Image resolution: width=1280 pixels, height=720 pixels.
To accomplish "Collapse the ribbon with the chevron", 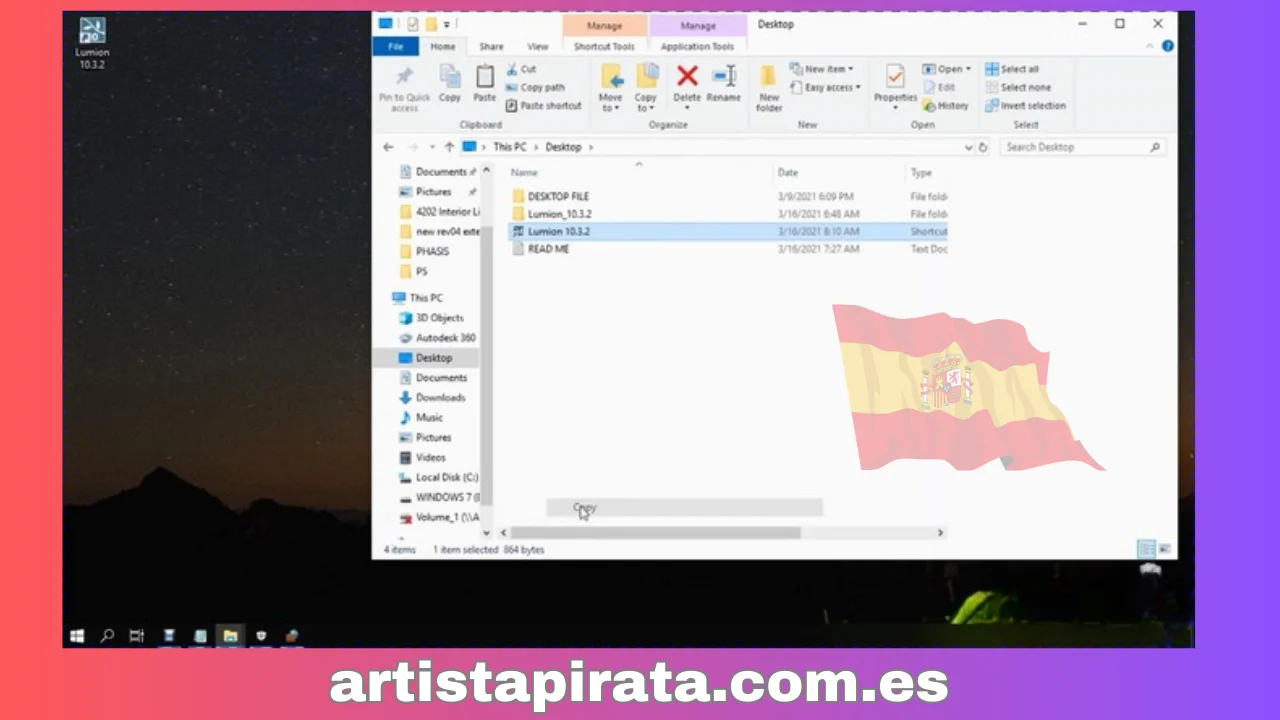I will [x=1151, y=46].
